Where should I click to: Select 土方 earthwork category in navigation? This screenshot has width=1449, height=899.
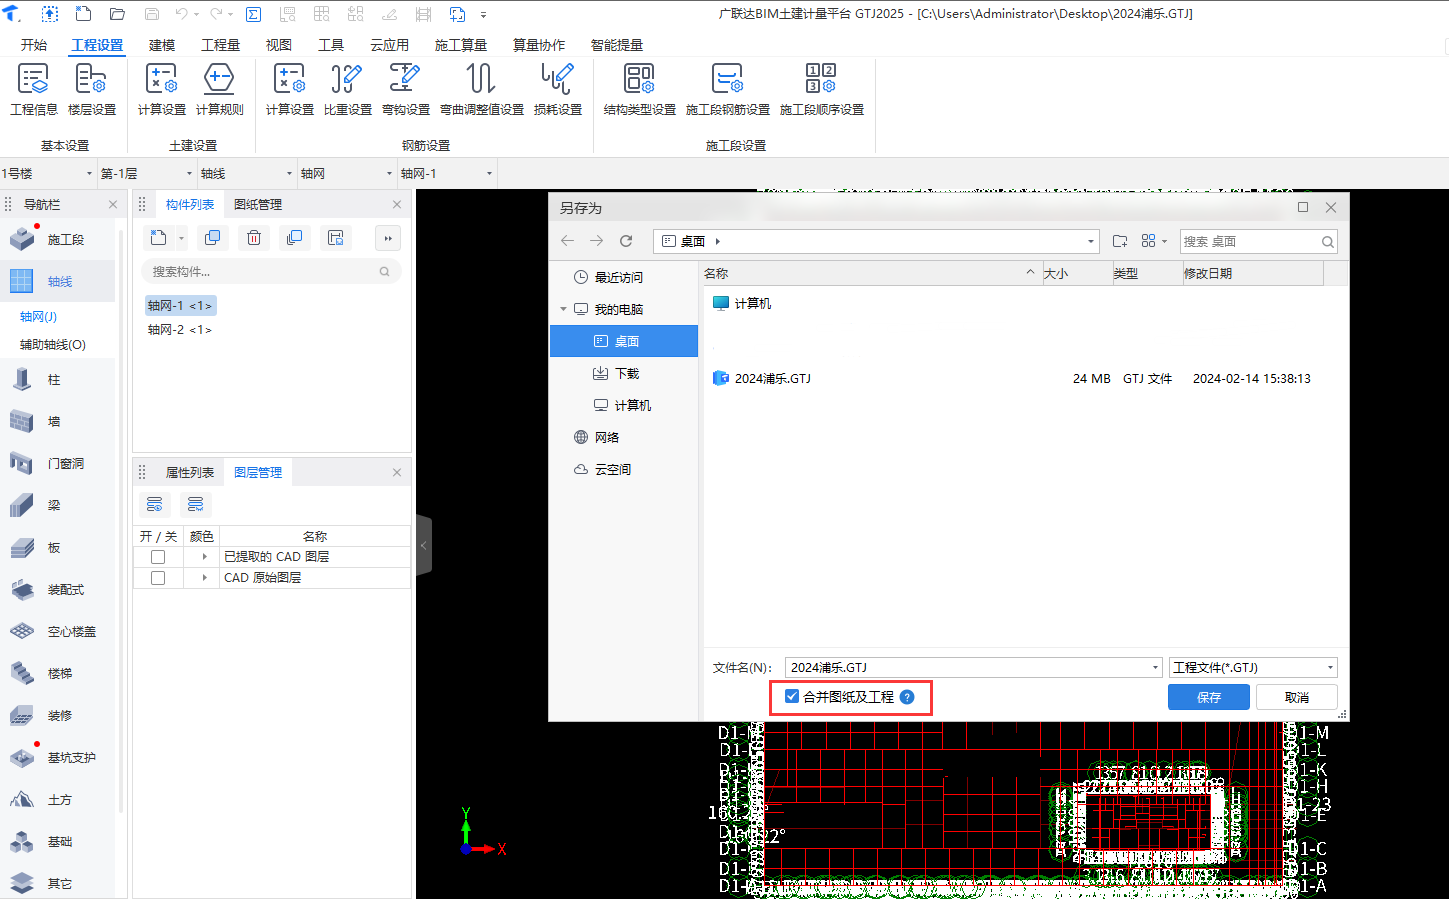pyautogui.click(x=58, y=800)
